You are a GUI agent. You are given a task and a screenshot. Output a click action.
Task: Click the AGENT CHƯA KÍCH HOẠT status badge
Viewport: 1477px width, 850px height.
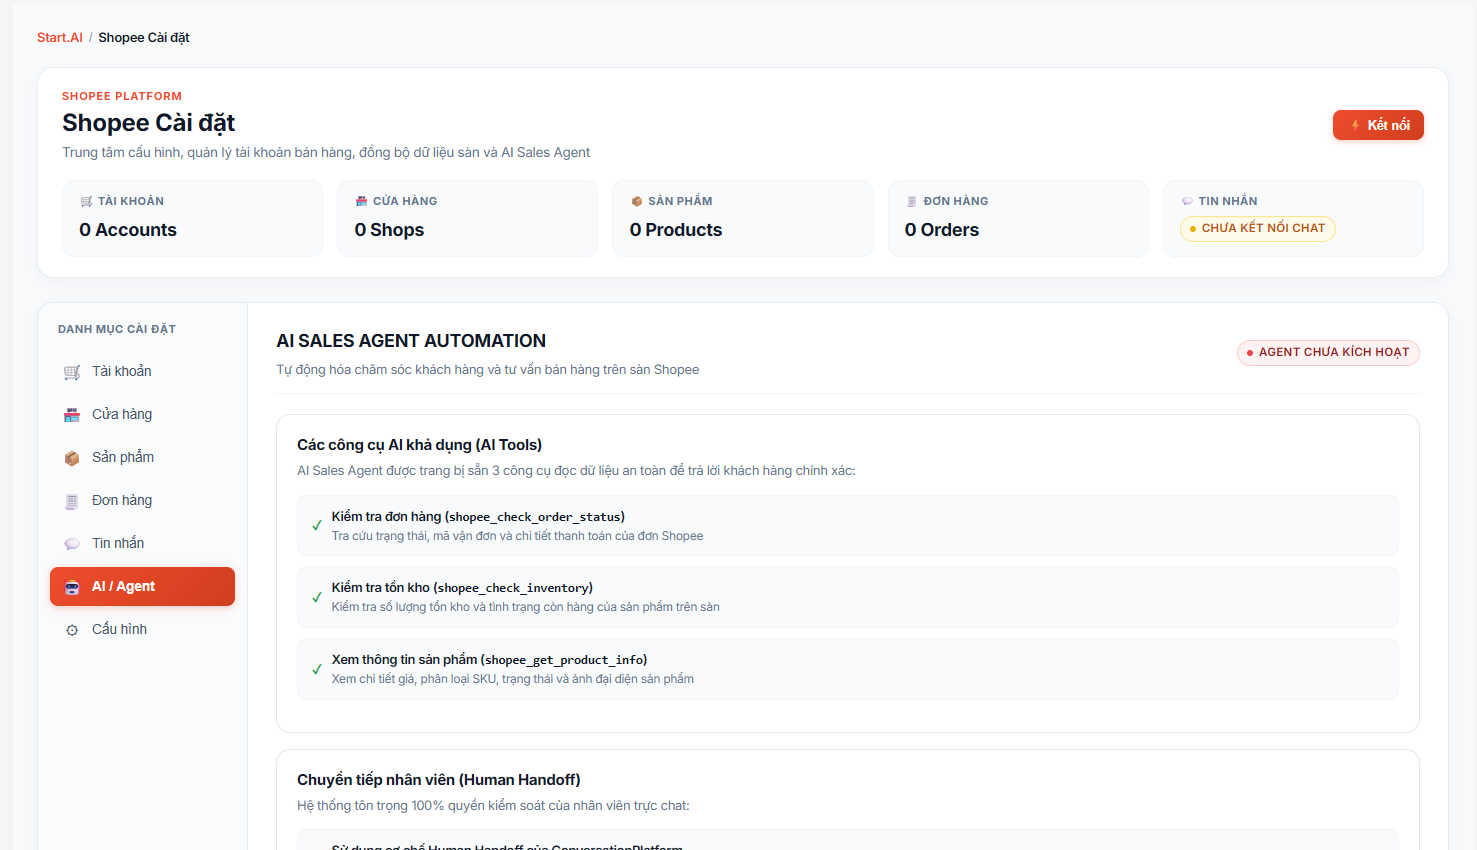[x=1328, y=352]
